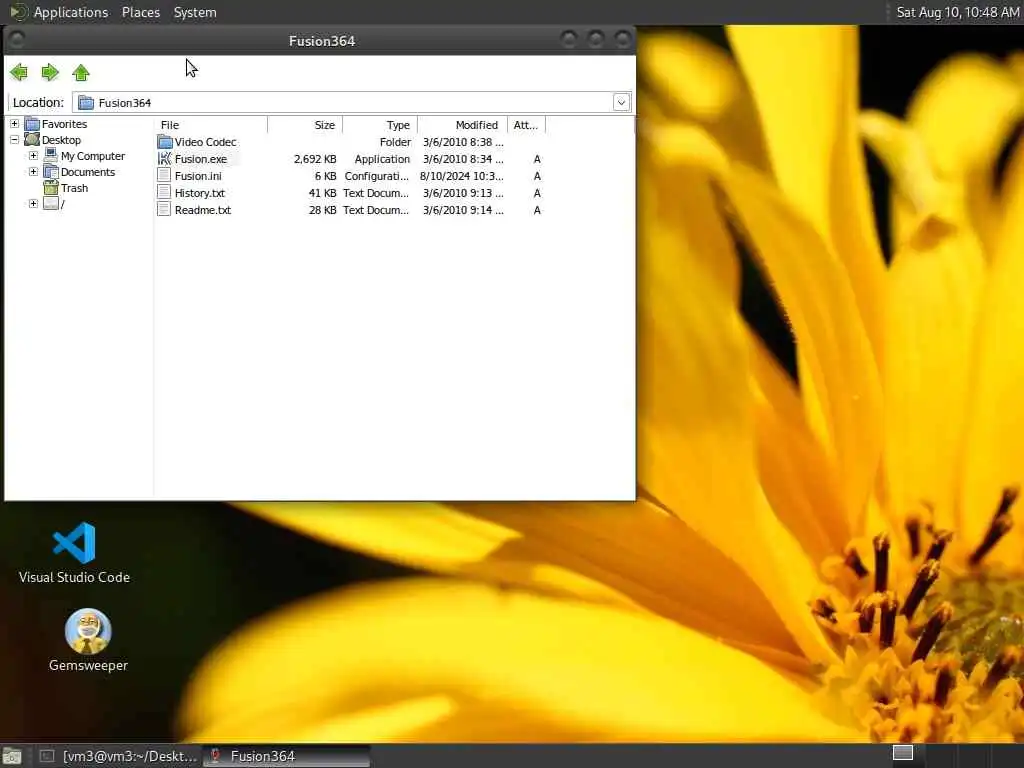Click the Fusion.ini file icon

tap(165, 176)
